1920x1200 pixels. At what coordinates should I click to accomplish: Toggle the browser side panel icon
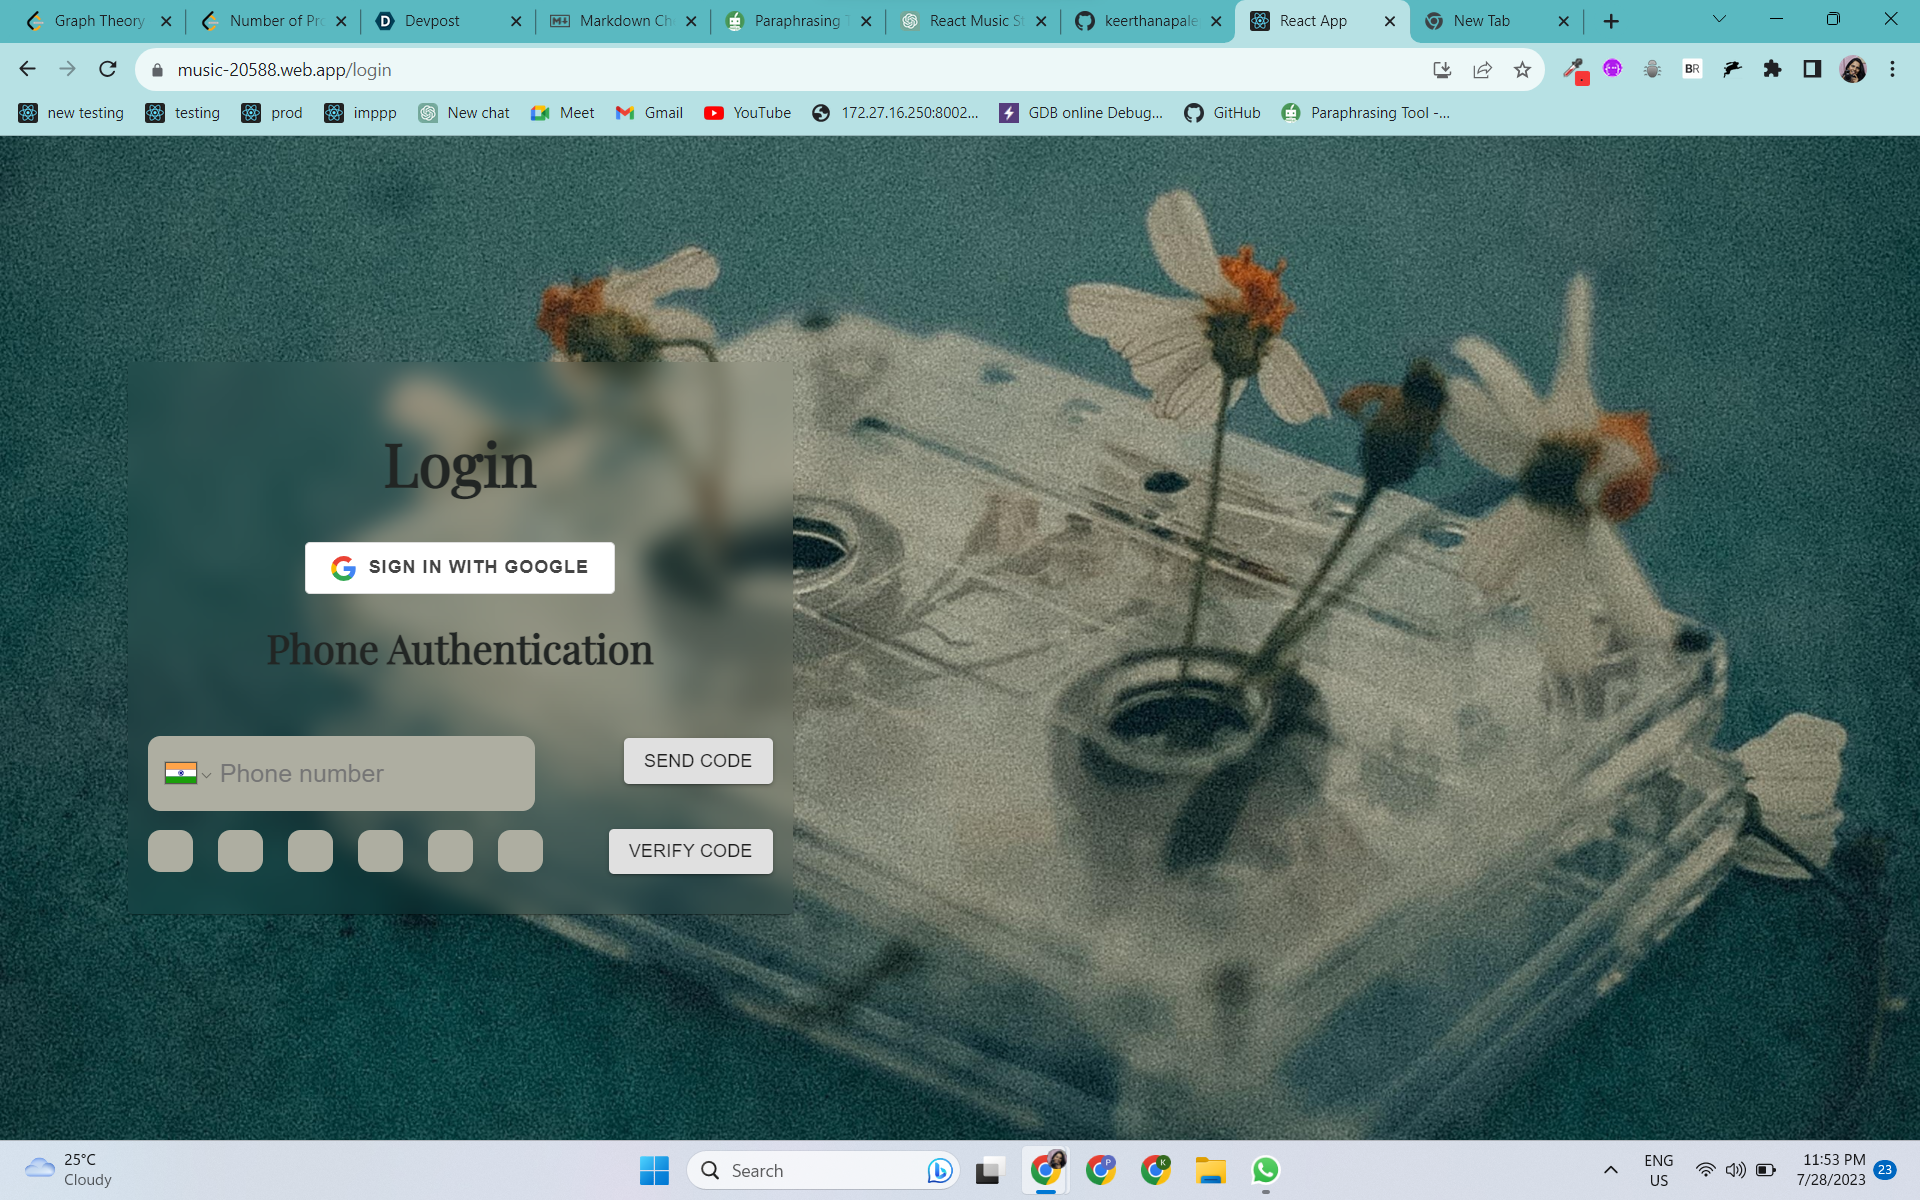1812,69
